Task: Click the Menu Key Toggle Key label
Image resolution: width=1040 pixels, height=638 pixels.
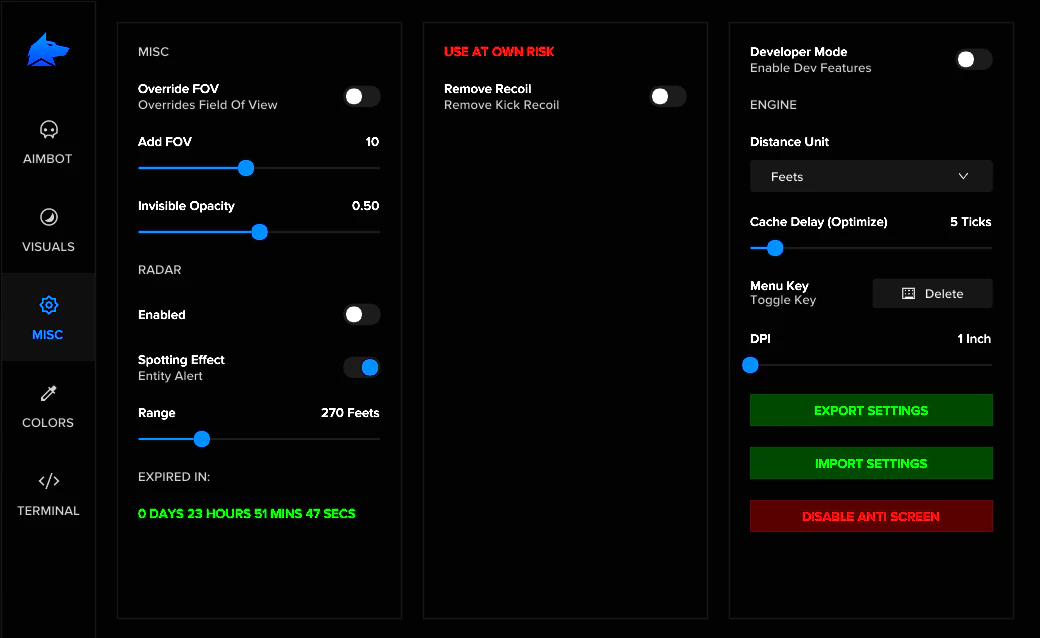Action: [783, 293]
